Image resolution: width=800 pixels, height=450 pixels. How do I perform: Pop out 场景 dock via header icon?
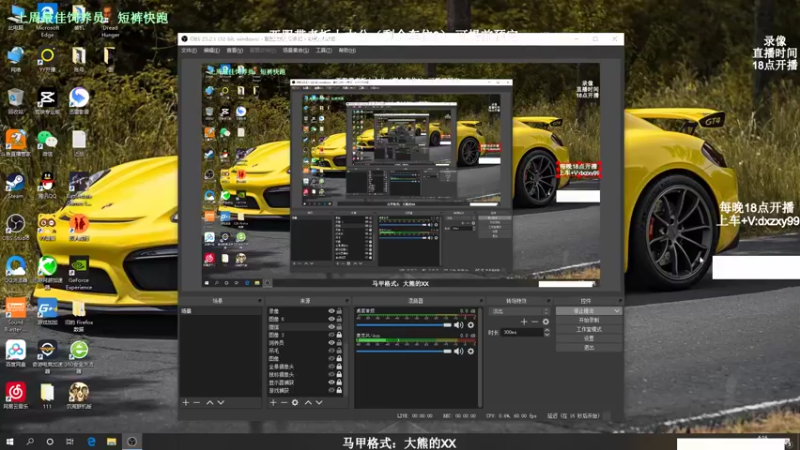(260, 301)
